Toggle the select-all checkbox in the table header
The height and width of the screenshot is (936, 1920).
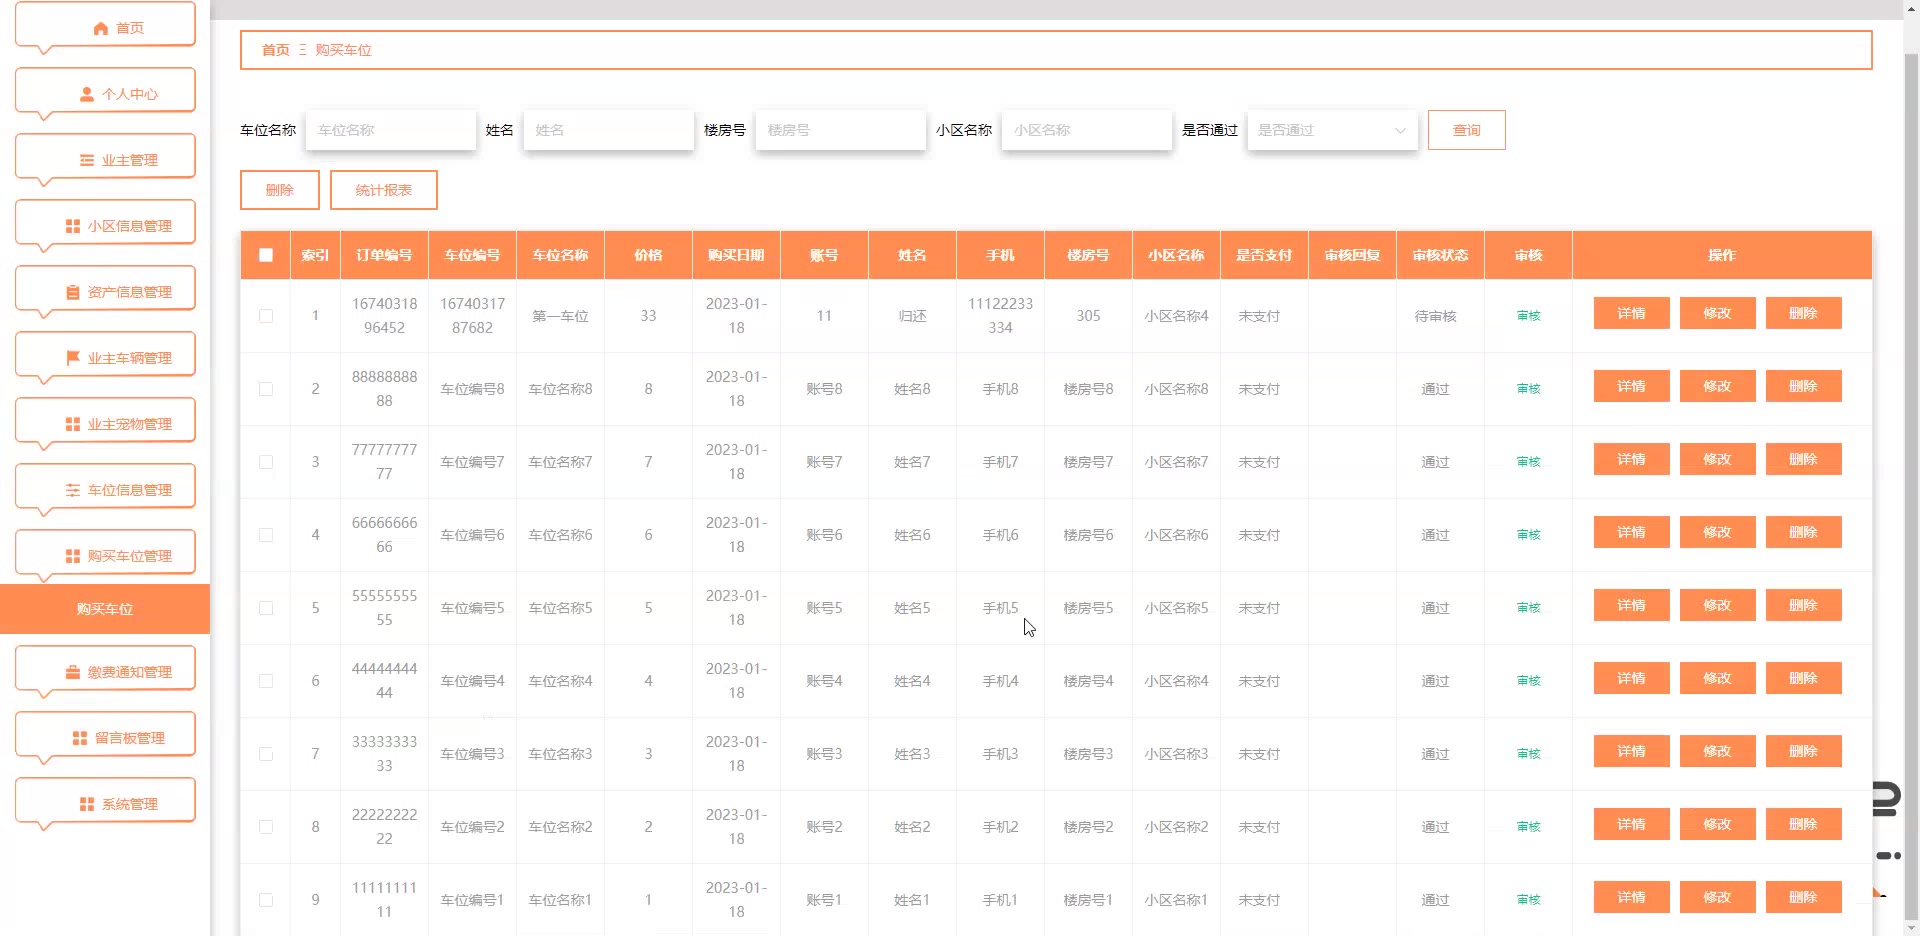pyautogui.click(x=266, y=255)
